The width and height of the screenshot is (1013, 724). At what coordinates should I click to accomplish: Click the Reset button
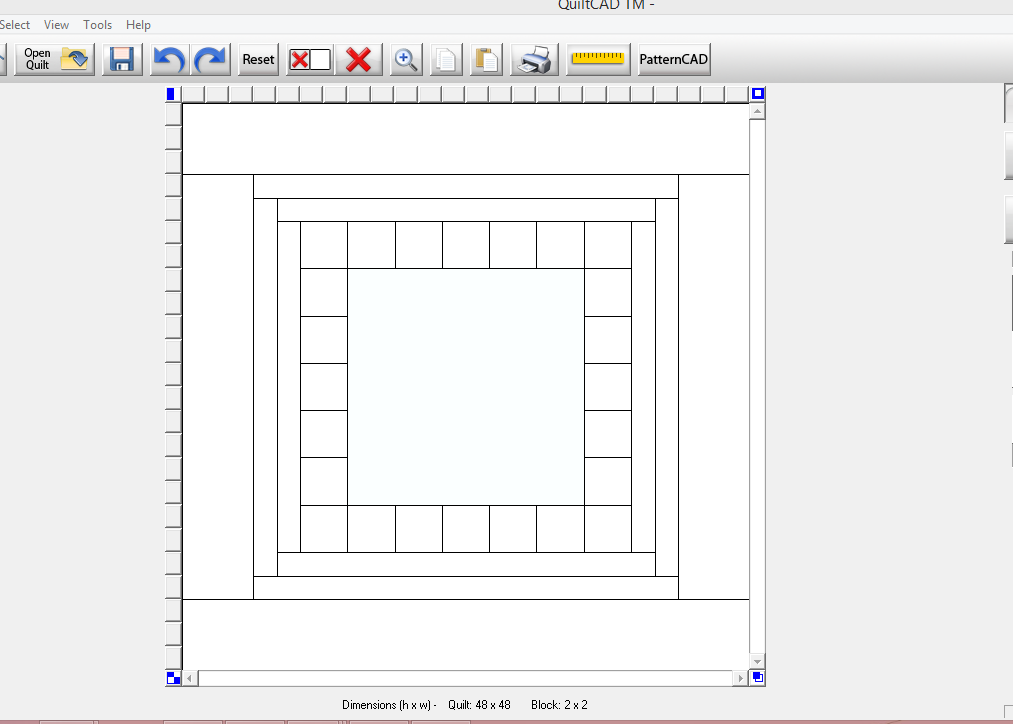(x=258, y=59)
